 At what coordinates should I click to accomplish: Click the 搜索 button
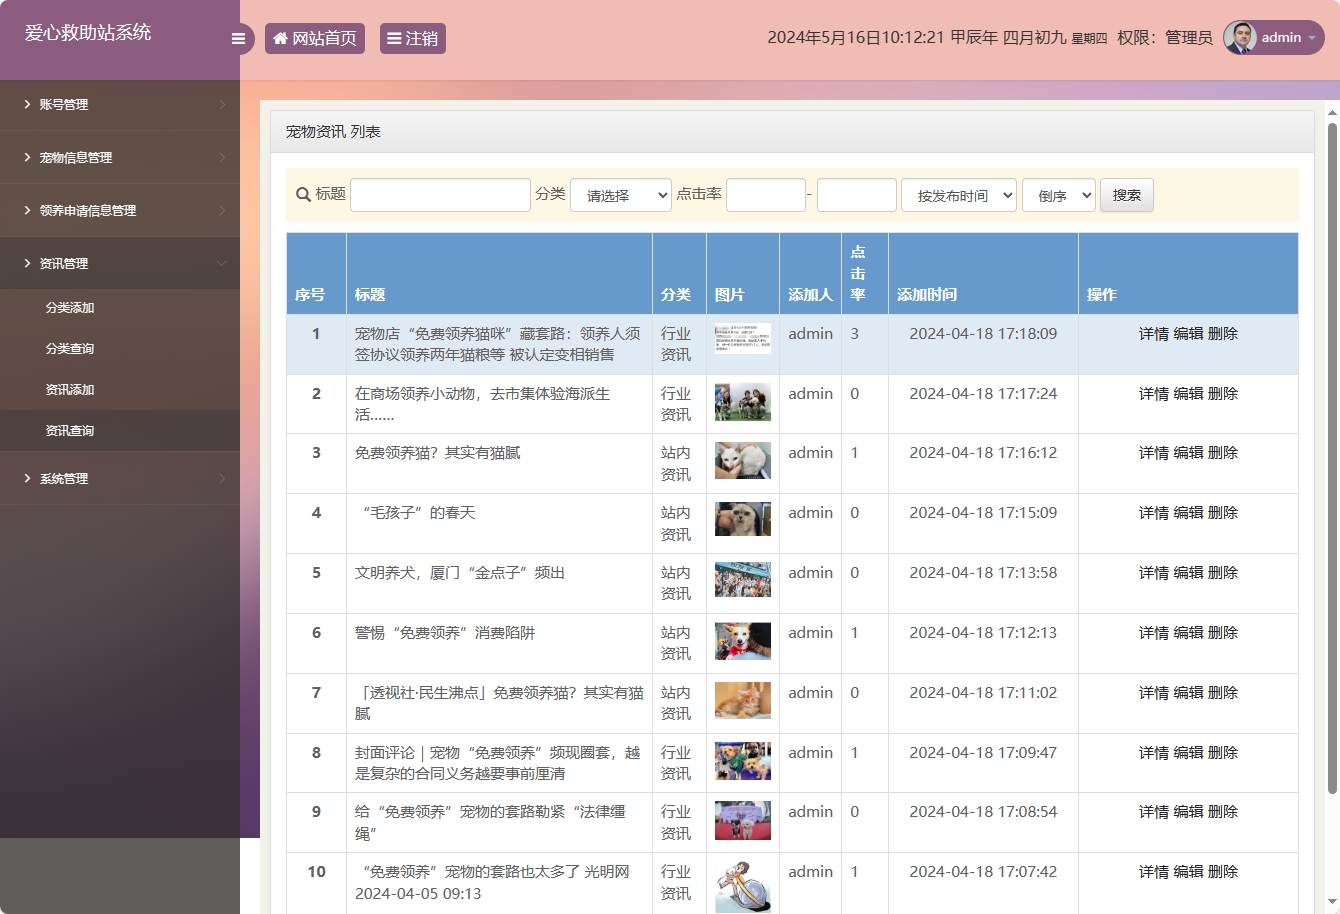pos(1126,195)
